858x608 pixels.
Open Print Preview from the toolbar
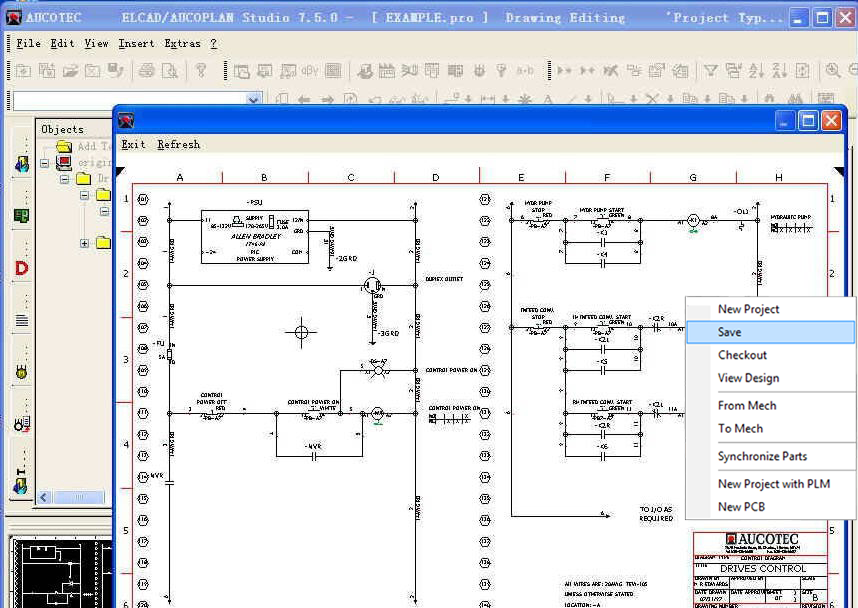(x=168, y=70)
